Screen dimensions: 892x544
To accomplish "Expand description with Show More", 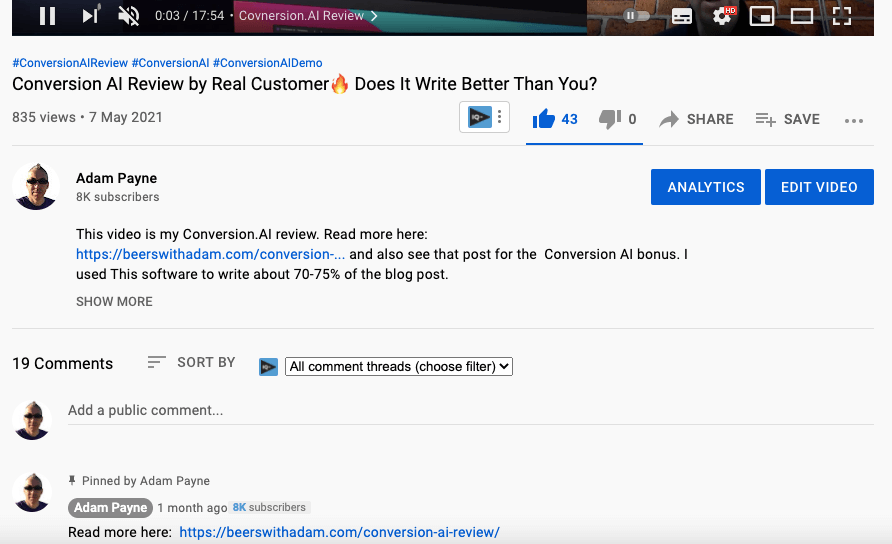I will (114, 302).
